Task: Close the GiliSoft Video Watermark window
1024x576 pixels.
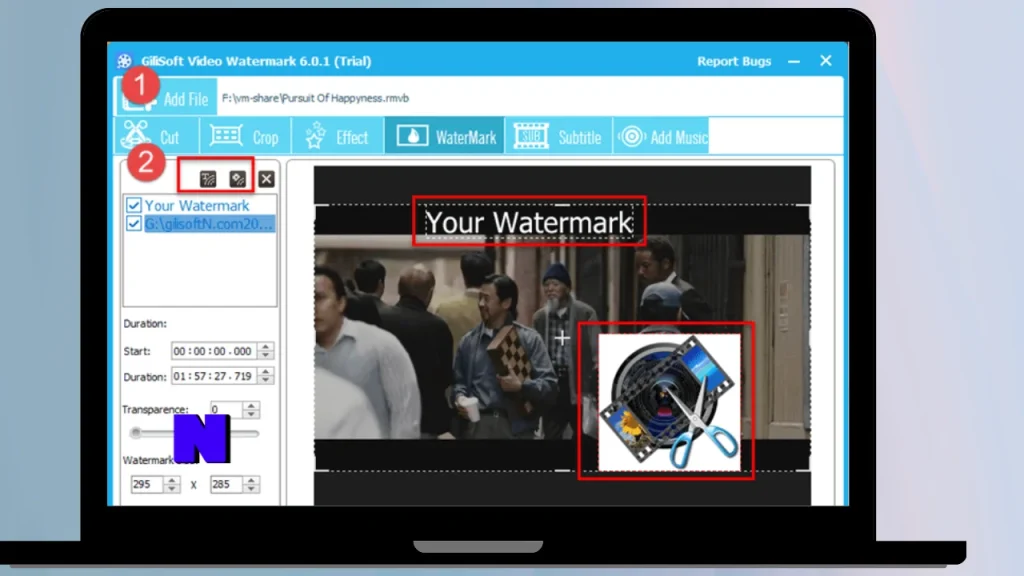Action: click(x=826, y=61)
